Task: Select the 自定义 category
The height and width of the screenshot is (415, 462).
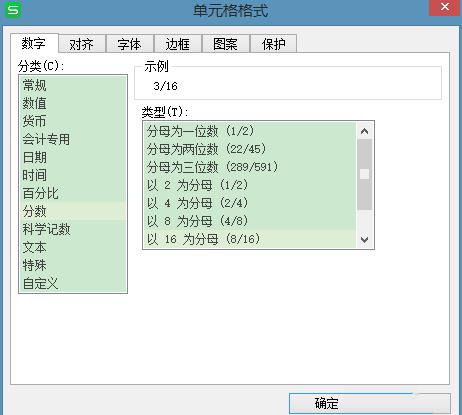Action: (73, 283)
